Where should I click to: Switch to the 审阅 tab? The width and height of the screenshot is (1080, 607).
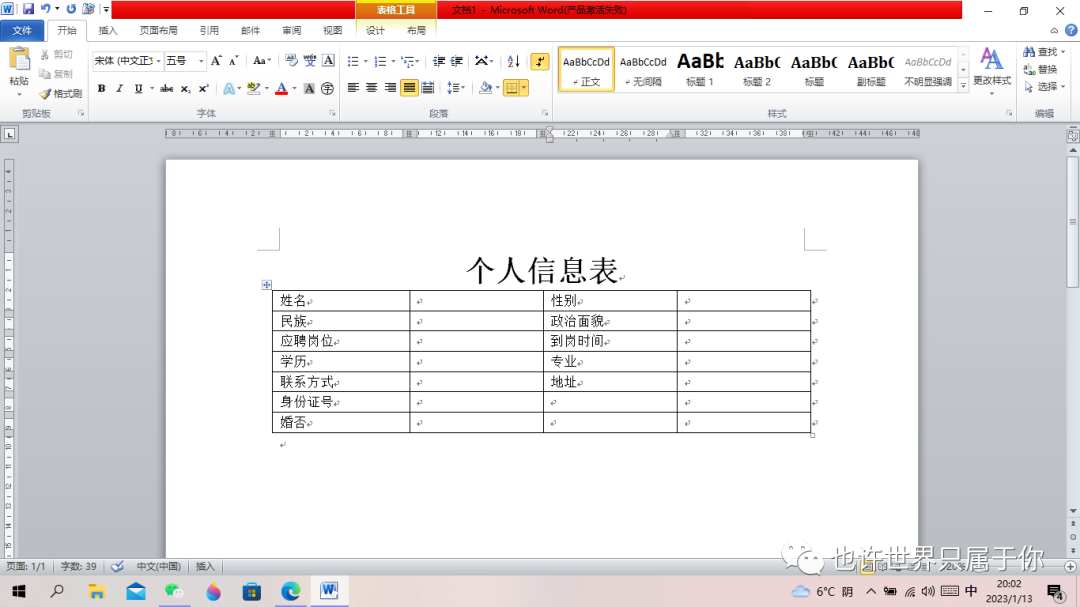pyautogui.click(x=291, y=30)
